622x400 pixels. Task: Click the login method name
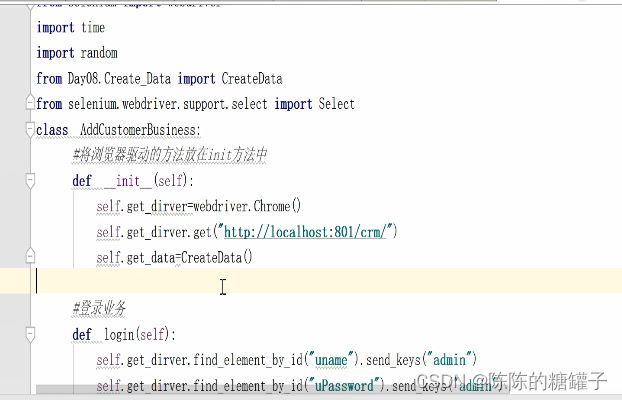(x=123, y=334)
